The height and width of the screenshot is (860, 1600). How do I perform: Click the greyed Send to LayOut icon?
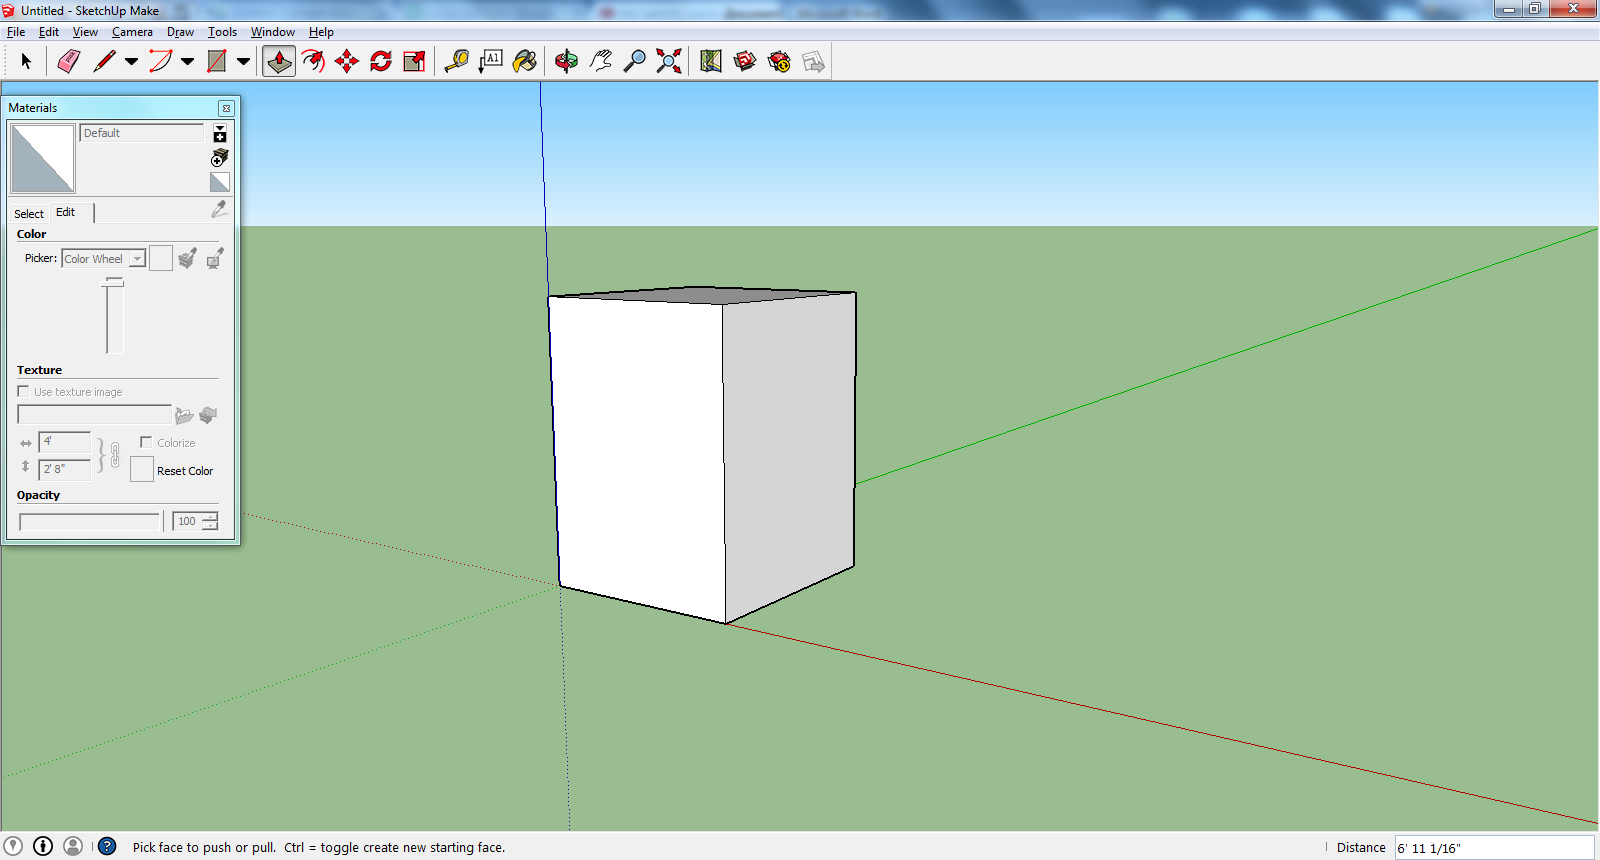[813, 61]
